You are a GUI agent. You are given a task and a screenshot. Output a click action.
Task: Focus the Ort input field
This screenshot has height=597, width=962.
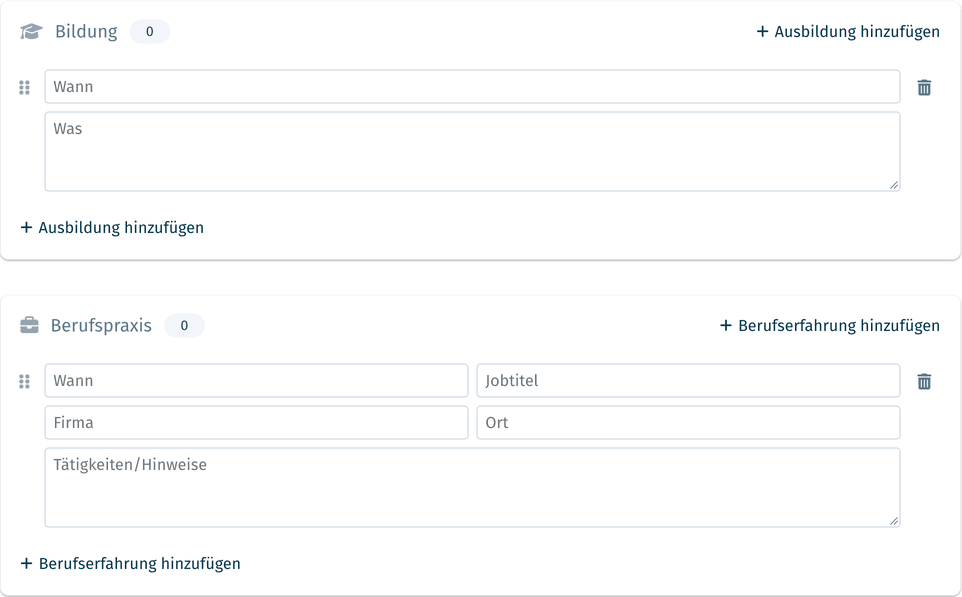tap(688, 422)
